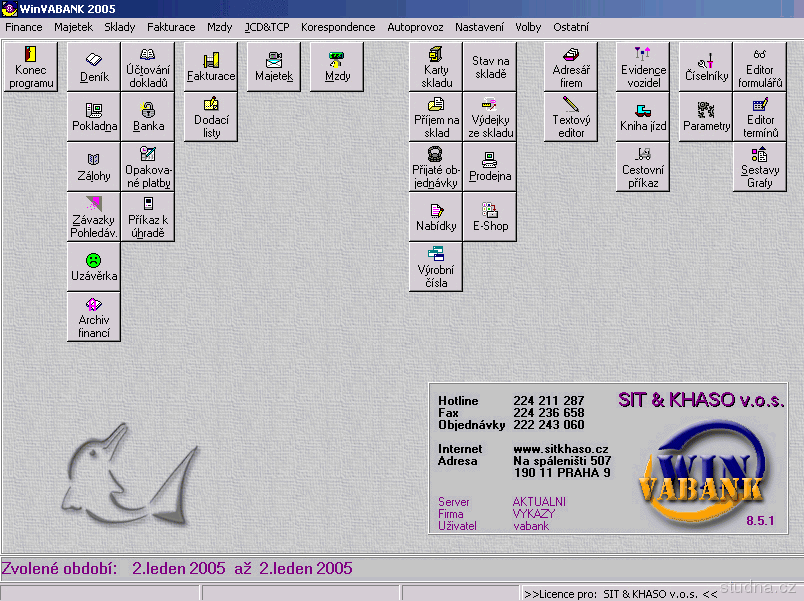Open Adresář firem directory
The image size is (804, 601).
(x=571, y=67)
